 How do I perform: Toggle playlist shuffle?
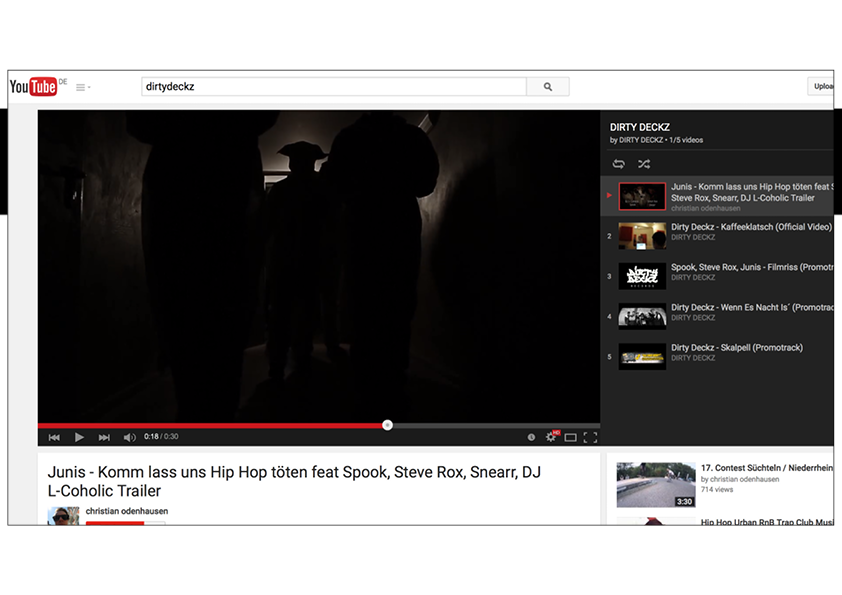pyautogui.click(x=644, y=164)
